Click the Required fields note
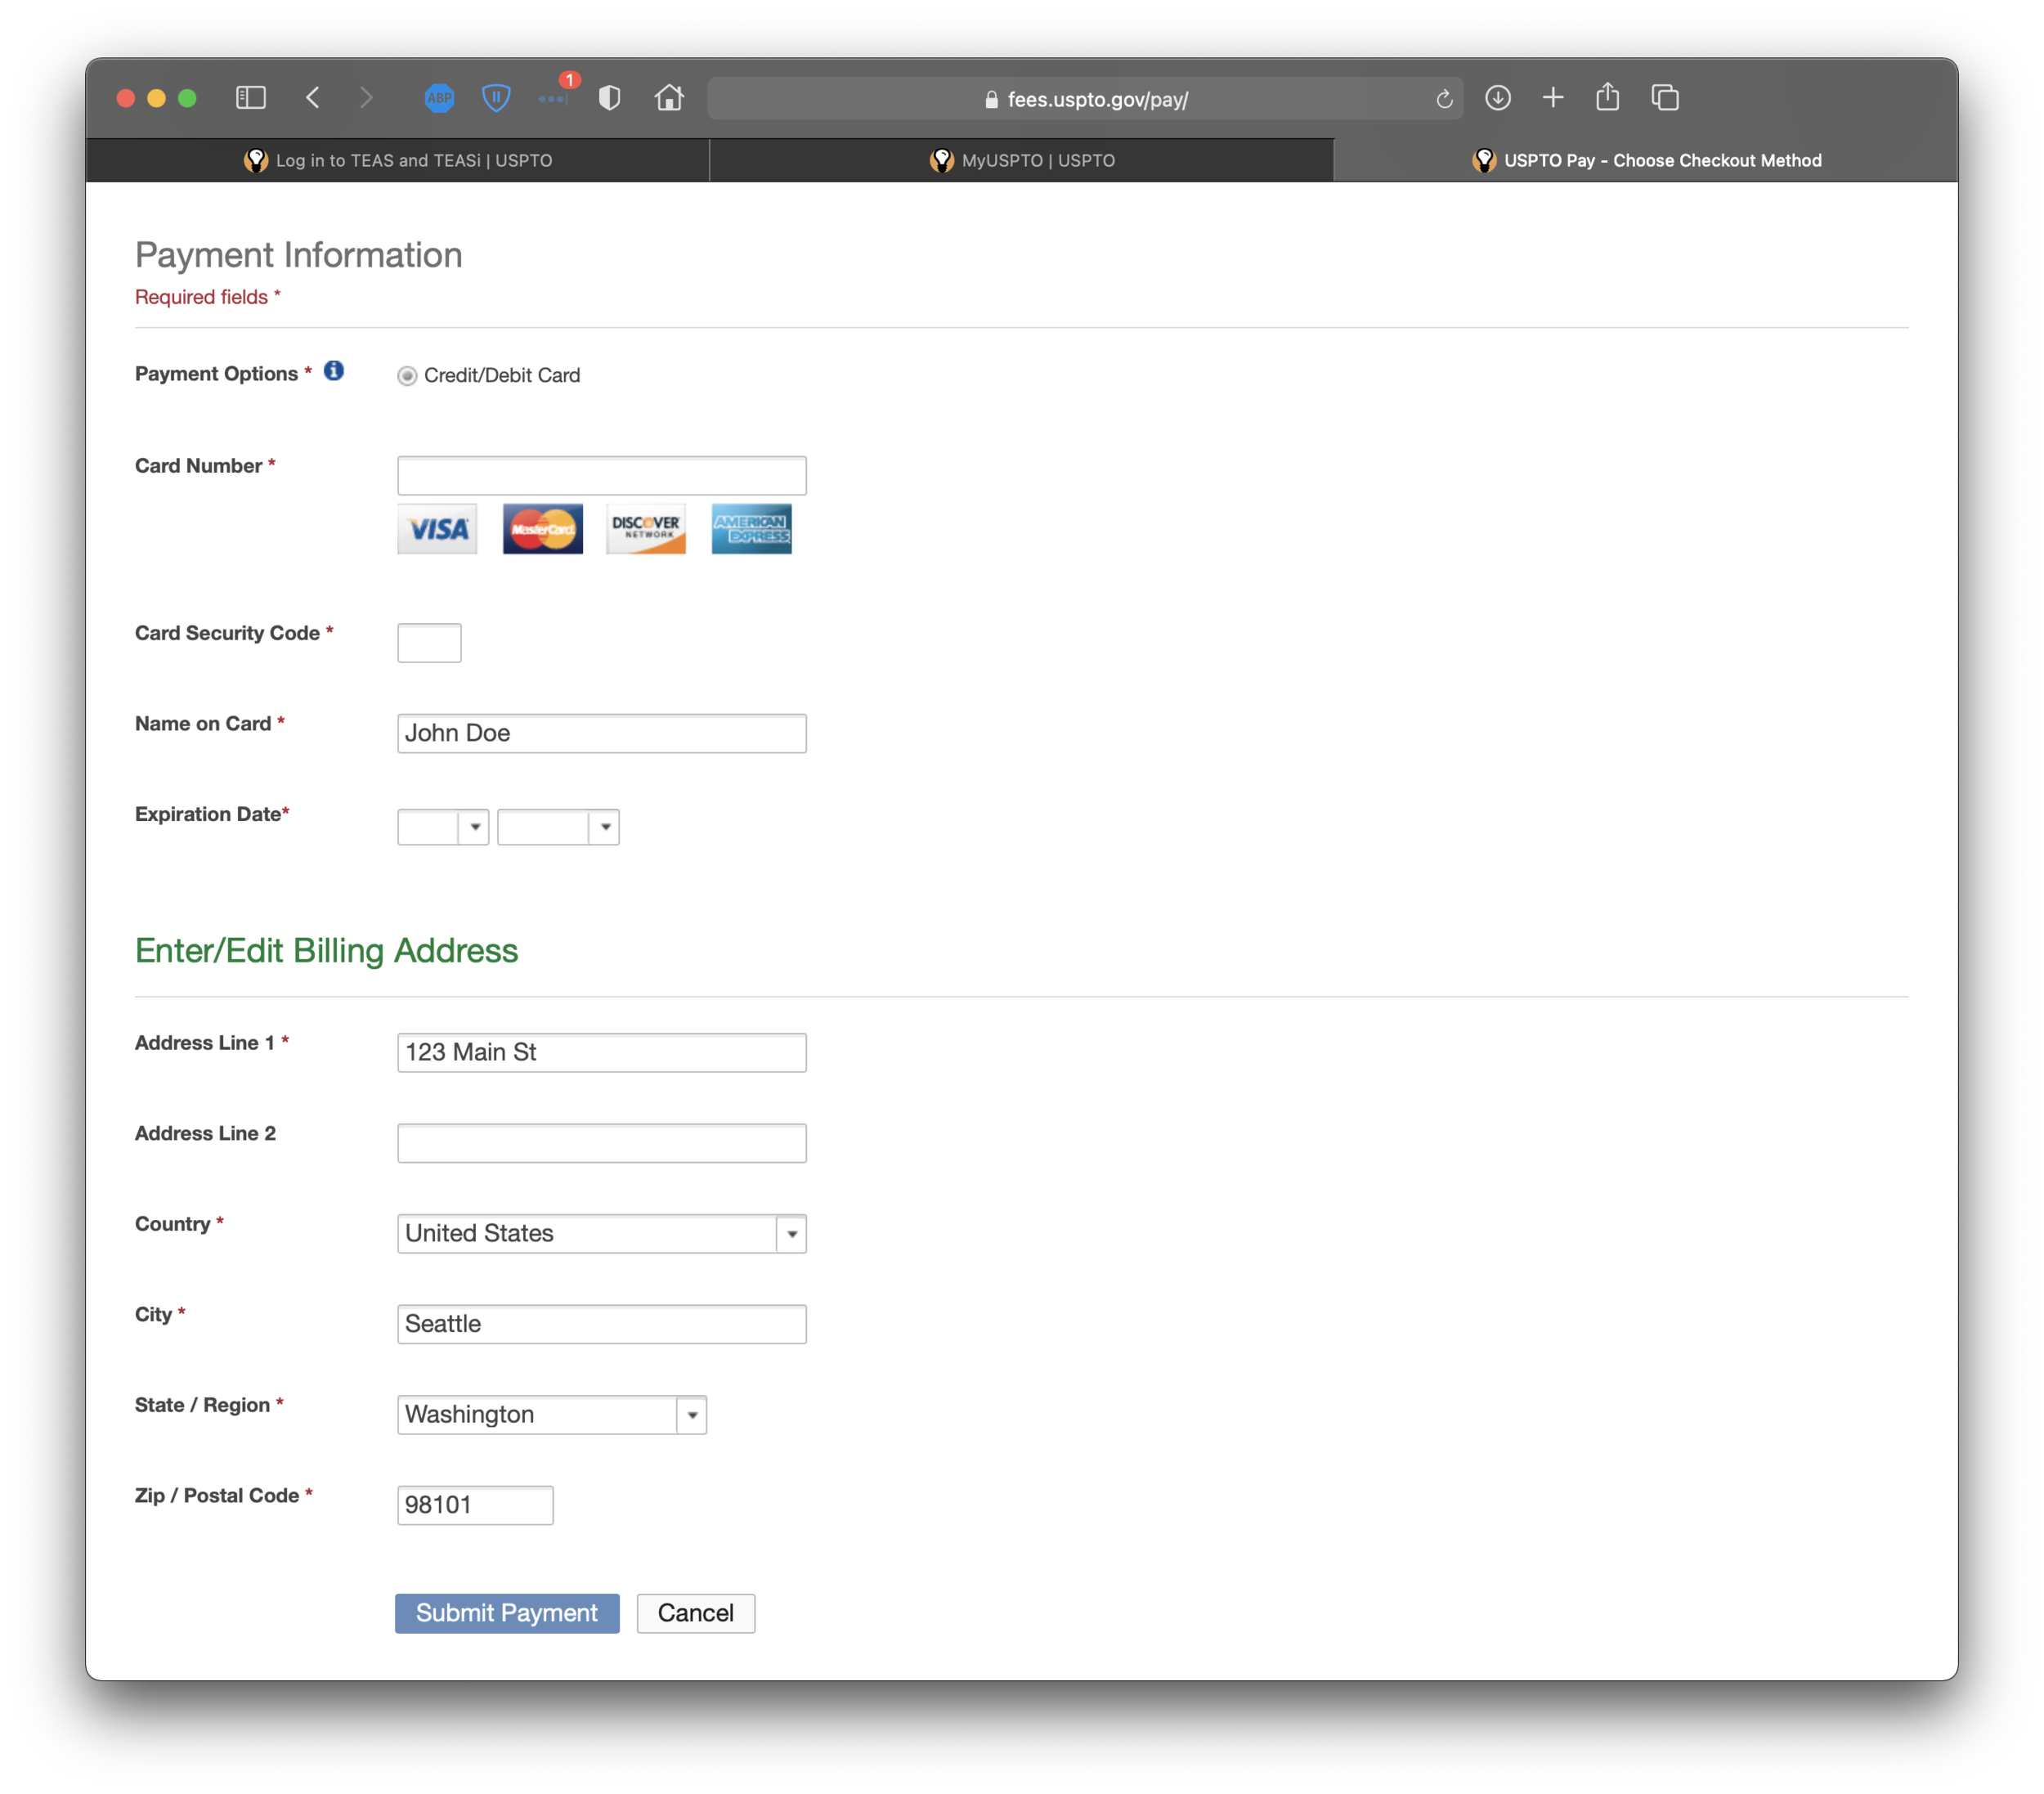This screenshot has height=1794, width=2044. click(x=207, y=297)
